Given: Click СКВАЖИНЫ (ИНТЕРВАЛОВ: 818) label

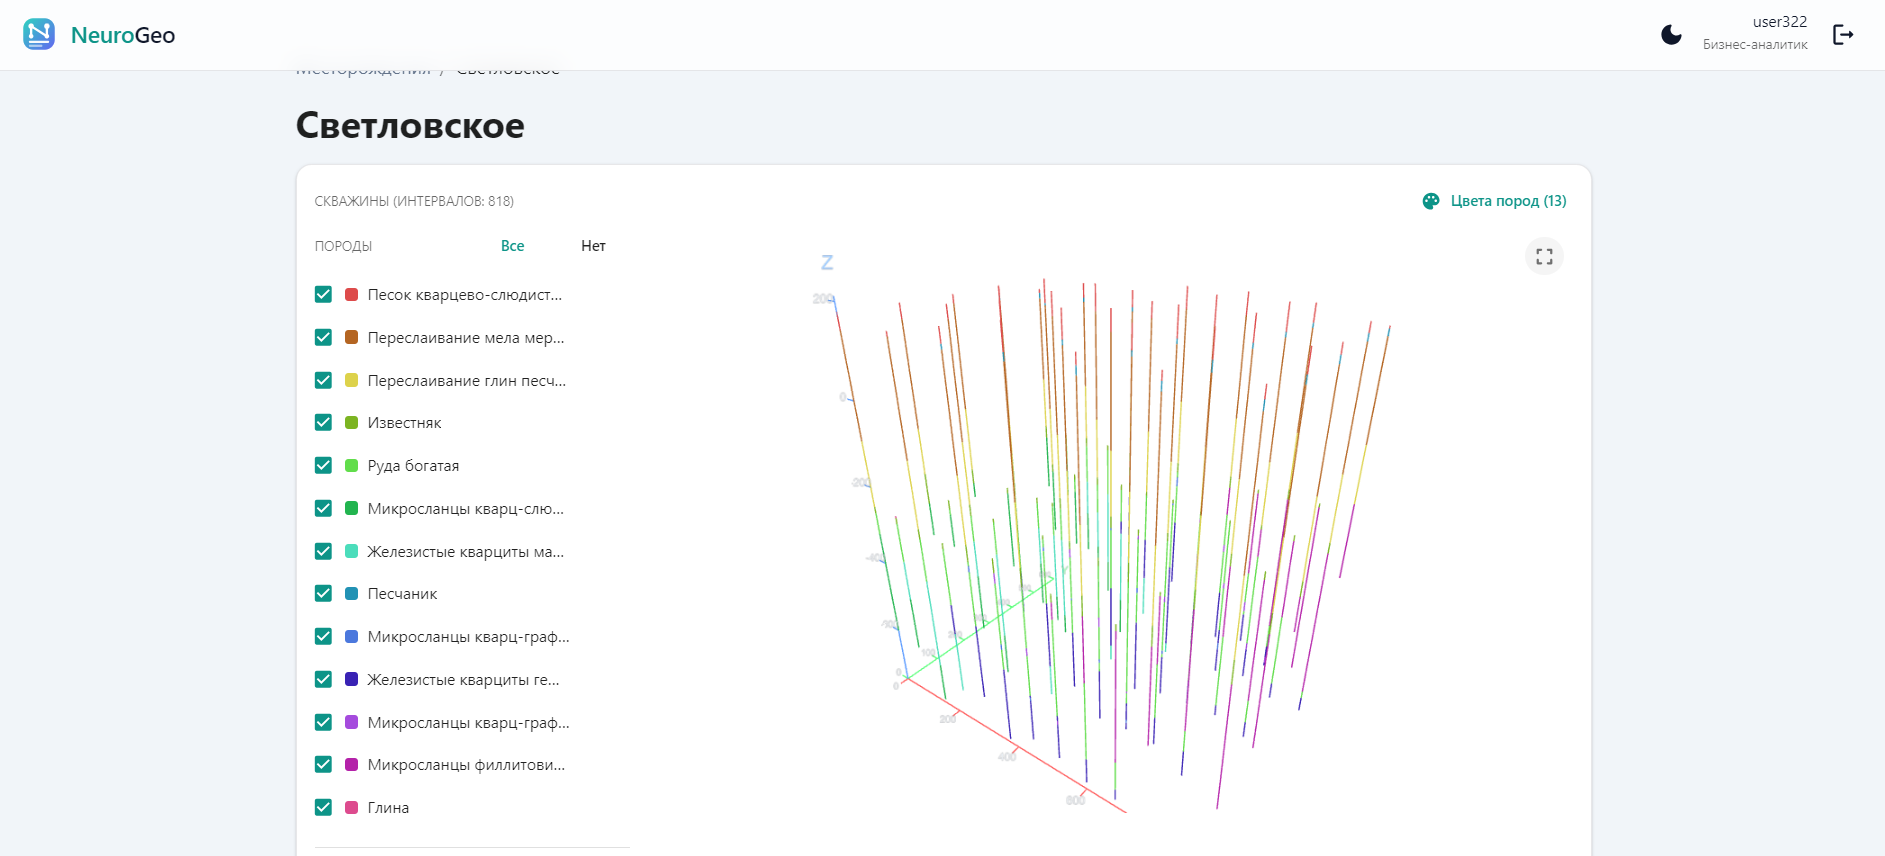Looking at the screenshot, I should click(x=414, y=201).
